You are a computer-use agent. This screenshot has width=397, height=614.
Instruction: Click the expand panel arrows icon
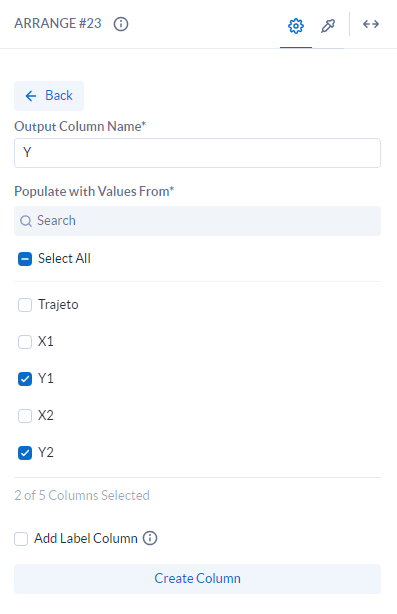click(370, 24)
